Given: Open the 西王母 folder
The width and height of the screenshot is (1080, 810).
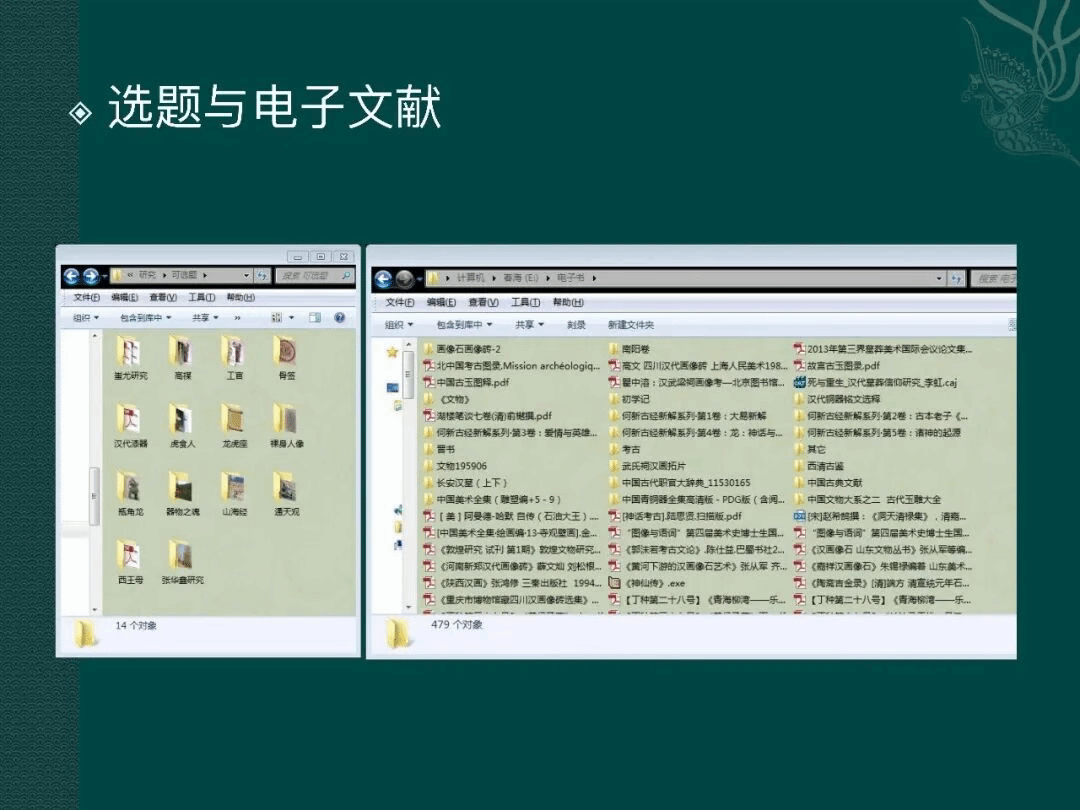Looking at the screenshot, I should [129, 558].
